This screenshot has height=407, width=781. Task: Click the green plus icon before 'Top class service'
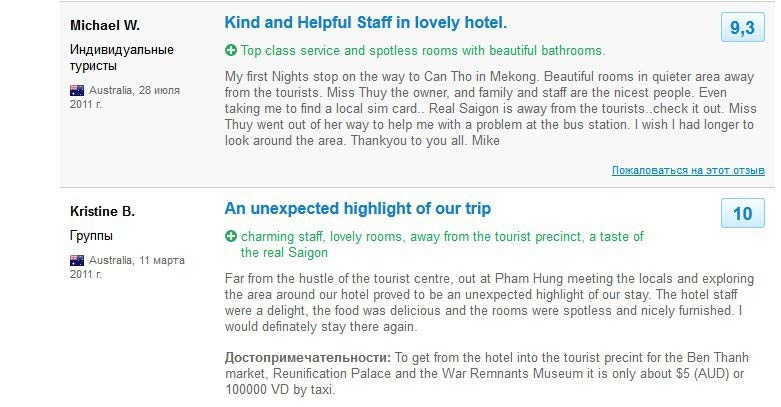pos(231,50)
